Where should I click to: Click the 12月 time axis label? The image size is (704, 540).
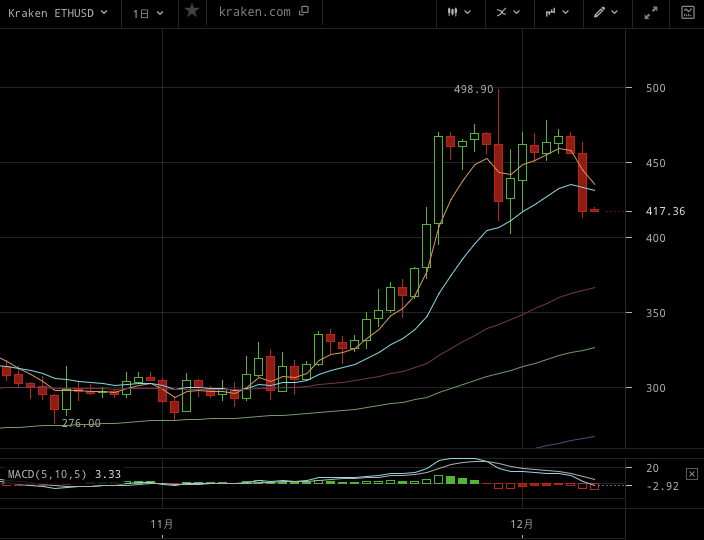click(x=522, y=524)
